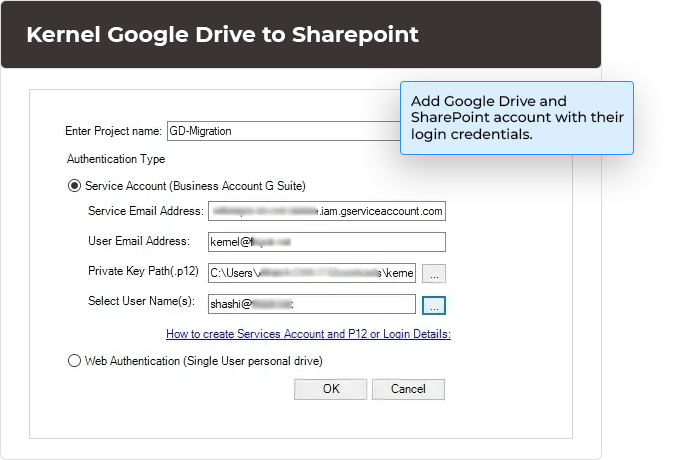700x460 pixels.
Task: Open How to create Services Account link
Action: coord(308,334)
